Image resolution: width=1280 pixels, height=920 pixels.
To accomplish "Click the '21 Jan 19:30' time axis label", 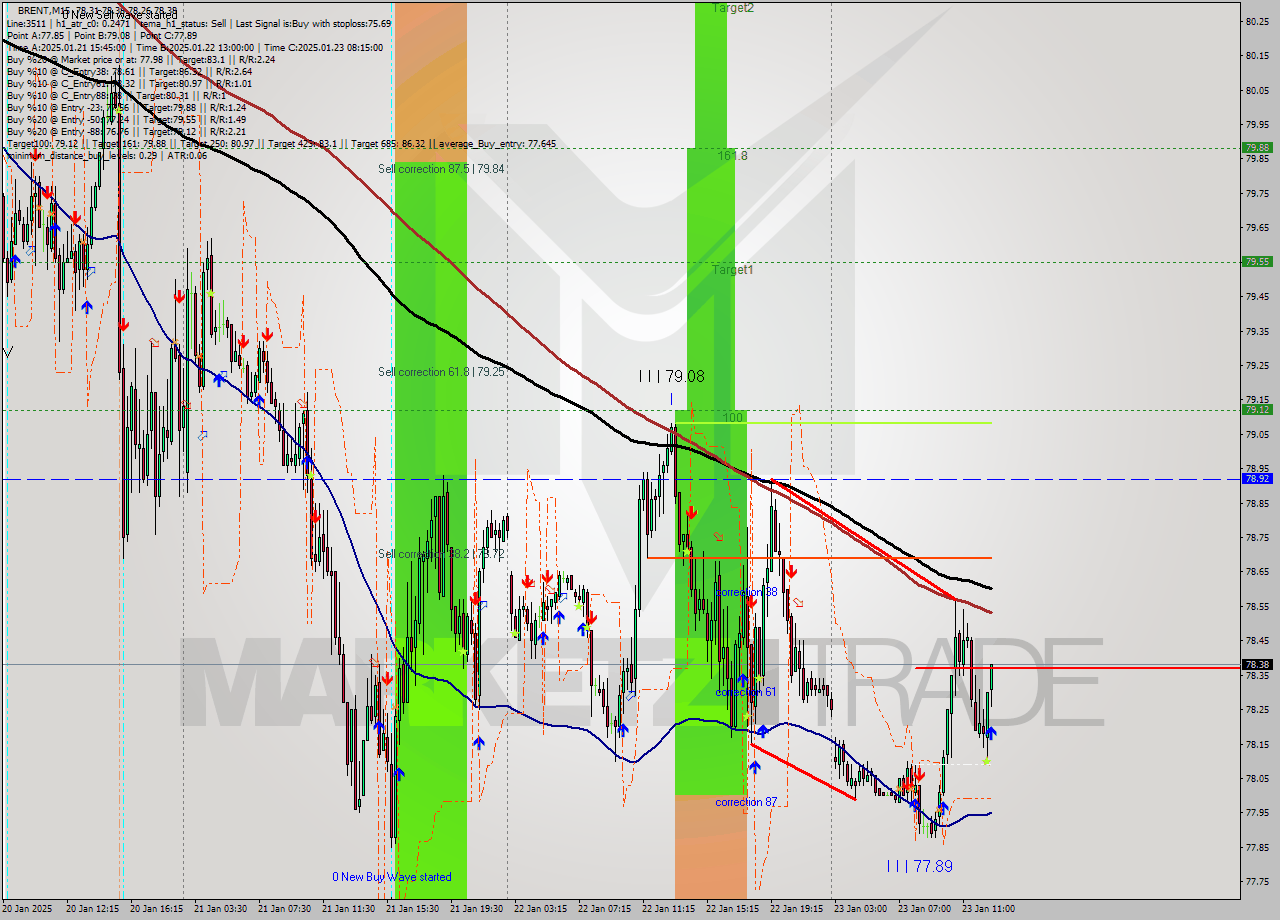I will (x=475, y=909).
